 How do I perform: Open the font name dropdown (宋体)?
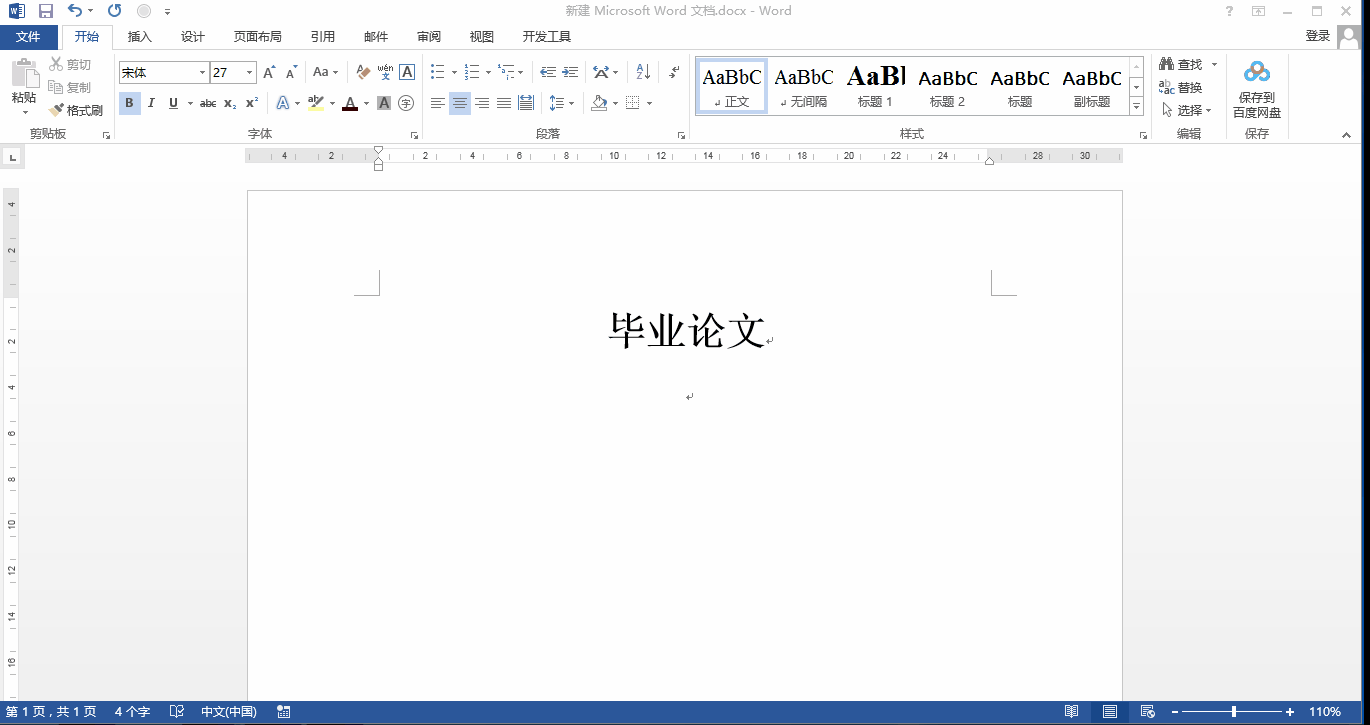tap(202, 73)
